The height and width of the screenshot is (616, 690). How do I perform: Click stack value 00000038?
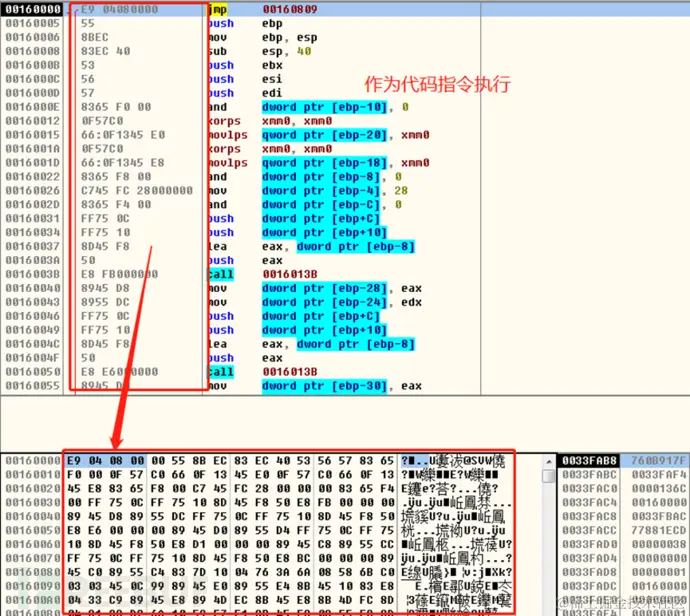(658, 544)
